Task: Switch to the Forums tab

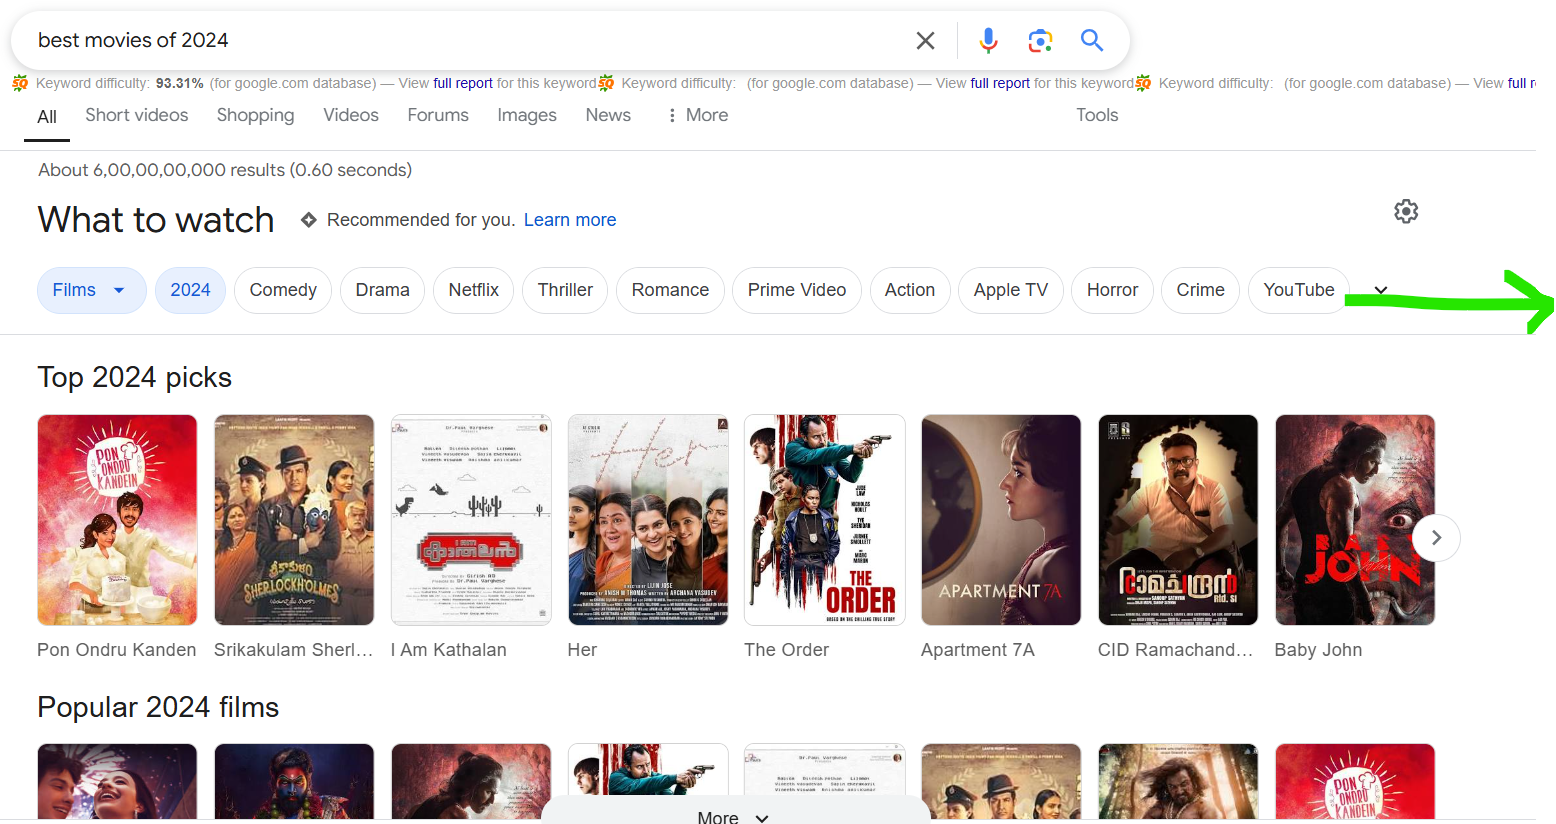Action: pyautogui.click(x=438, y=115)
